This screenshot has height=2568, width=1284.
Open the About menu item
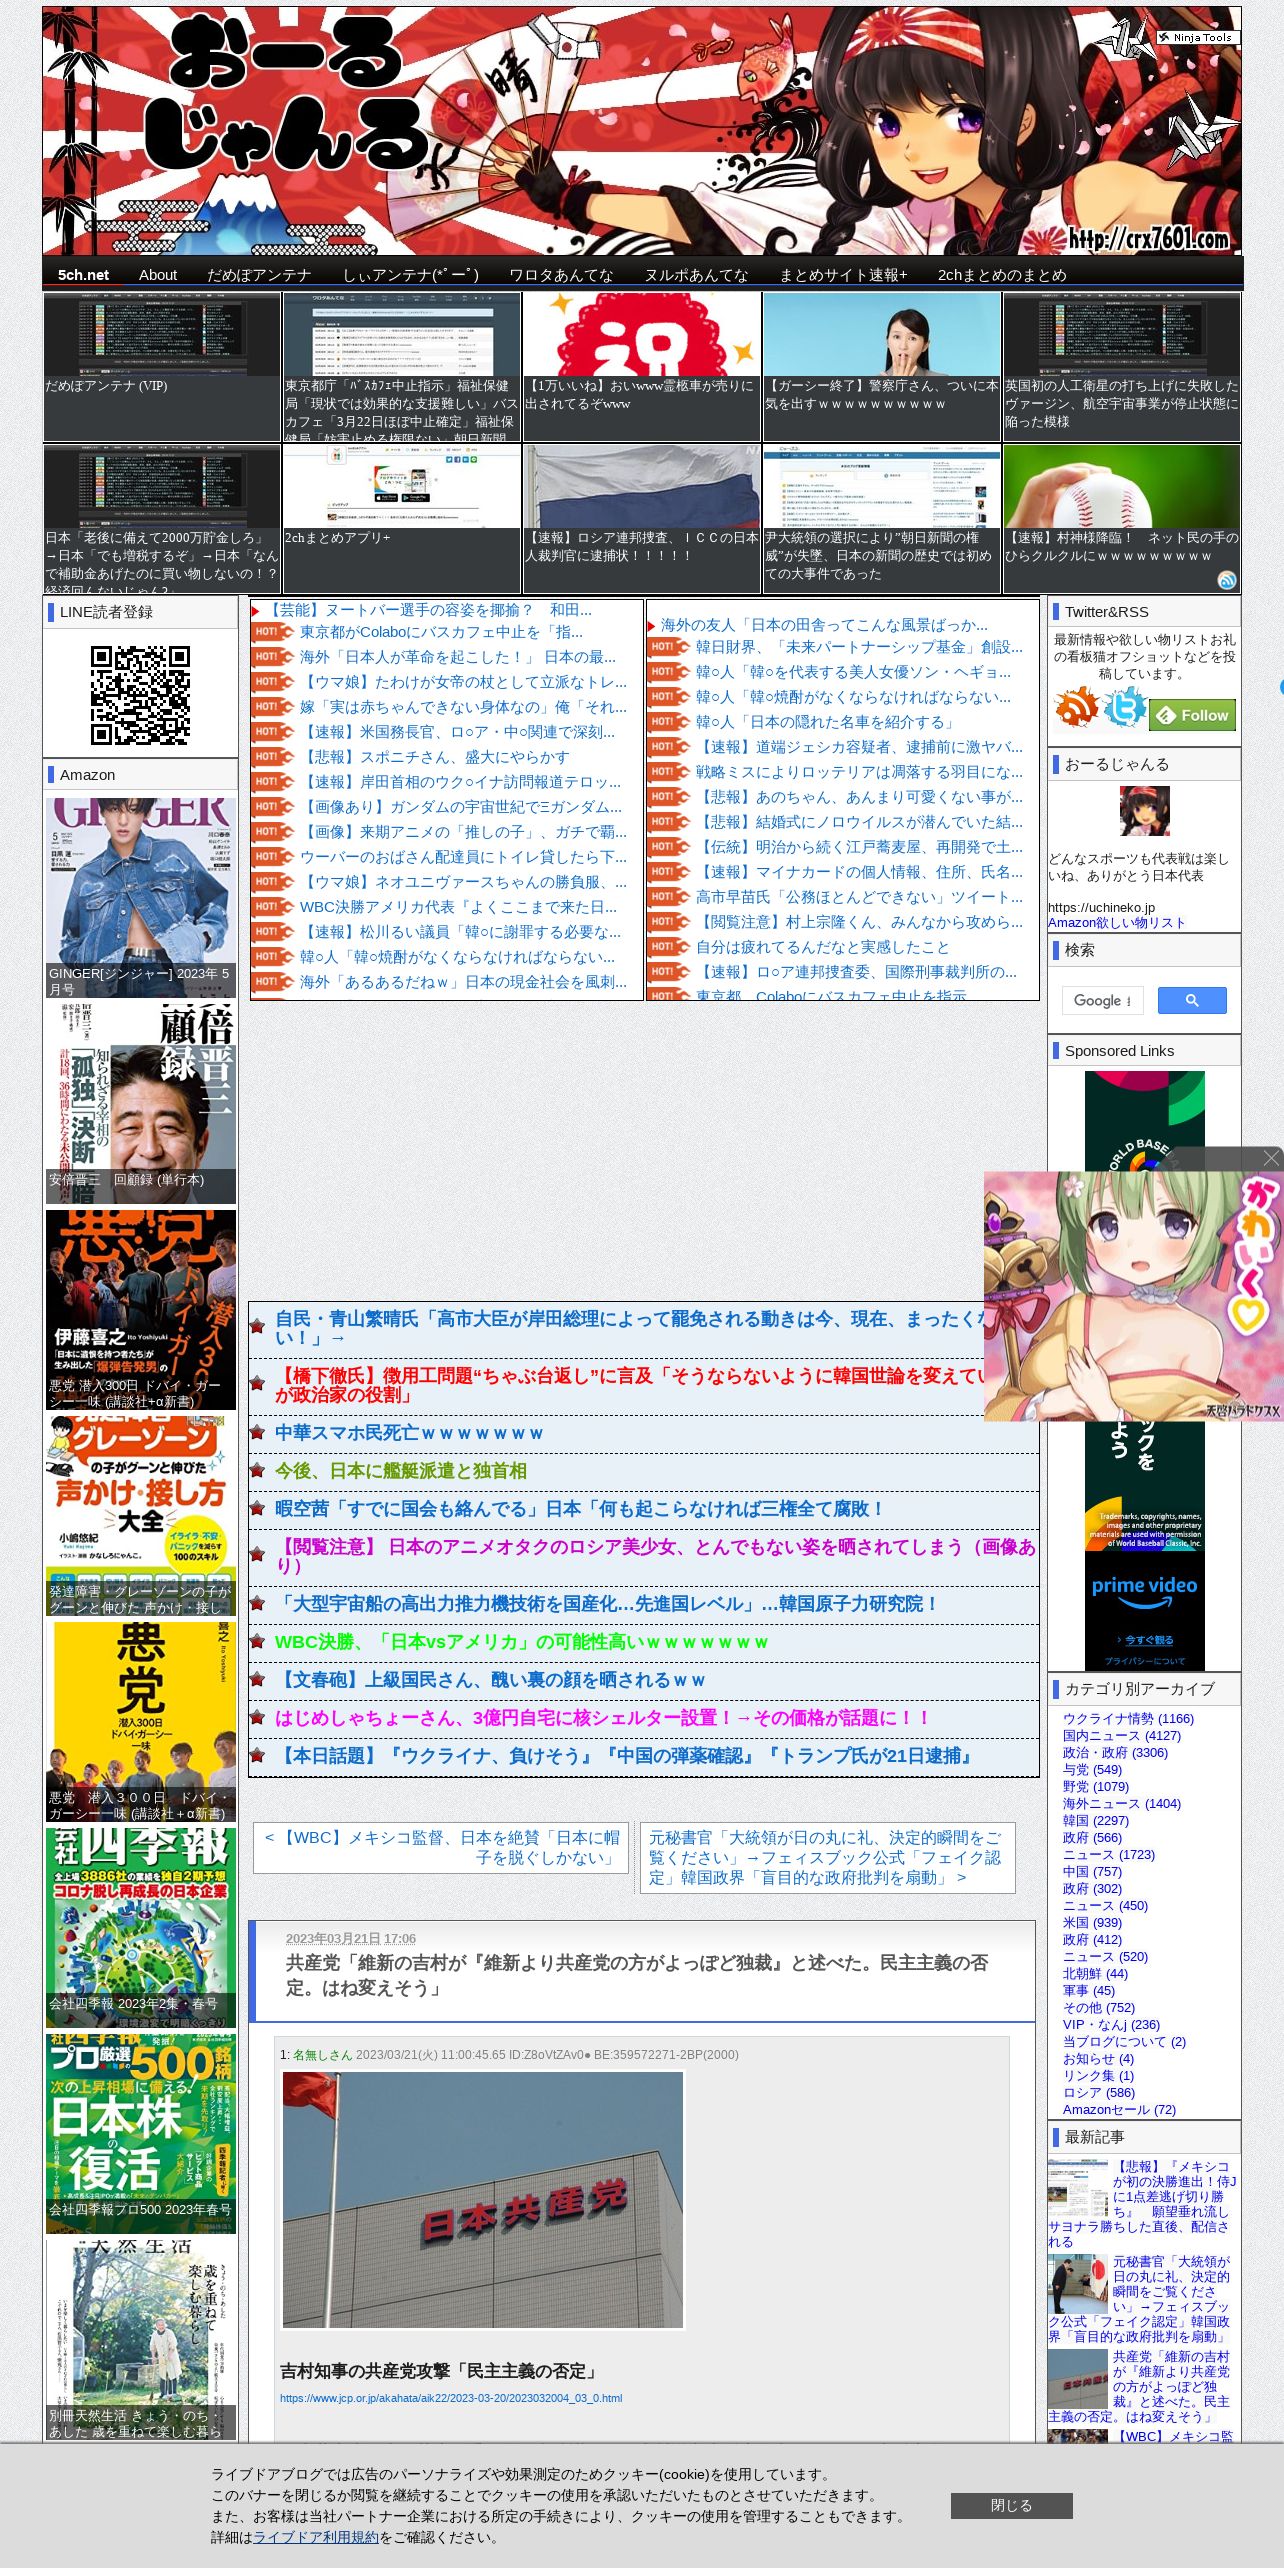pos(158,275)
